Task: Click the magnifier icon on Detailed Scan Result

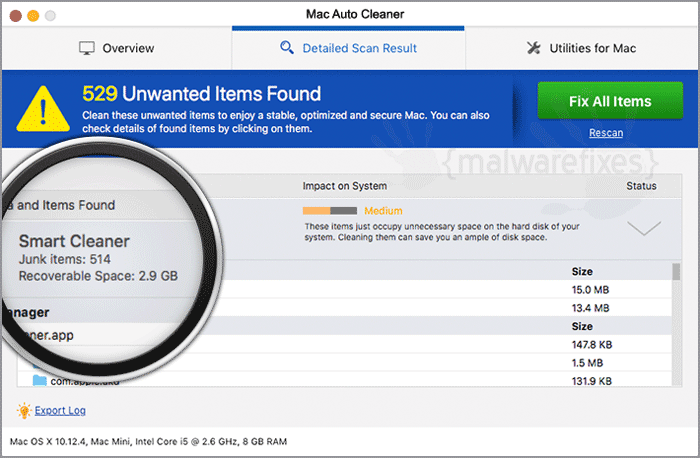Action: [287, 47]
